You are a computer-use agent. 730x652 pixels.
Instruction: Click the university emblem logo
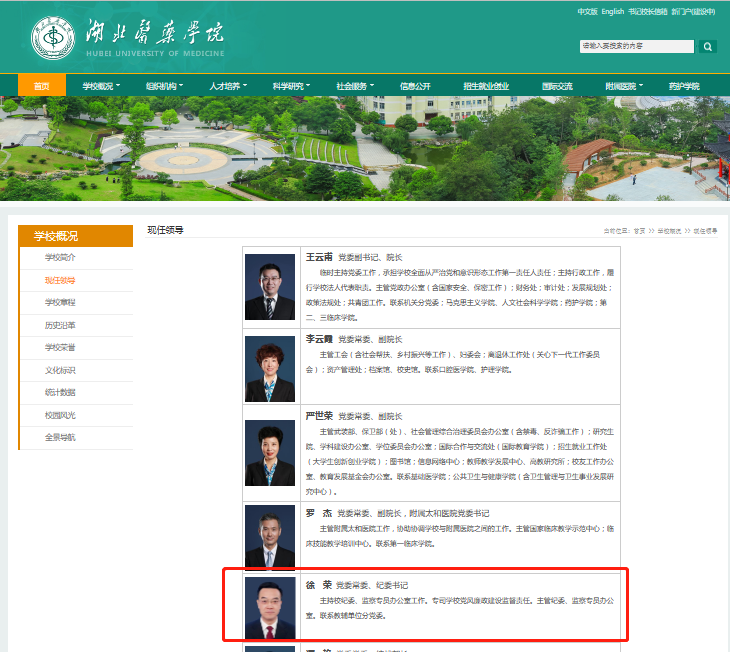[53, 38]
